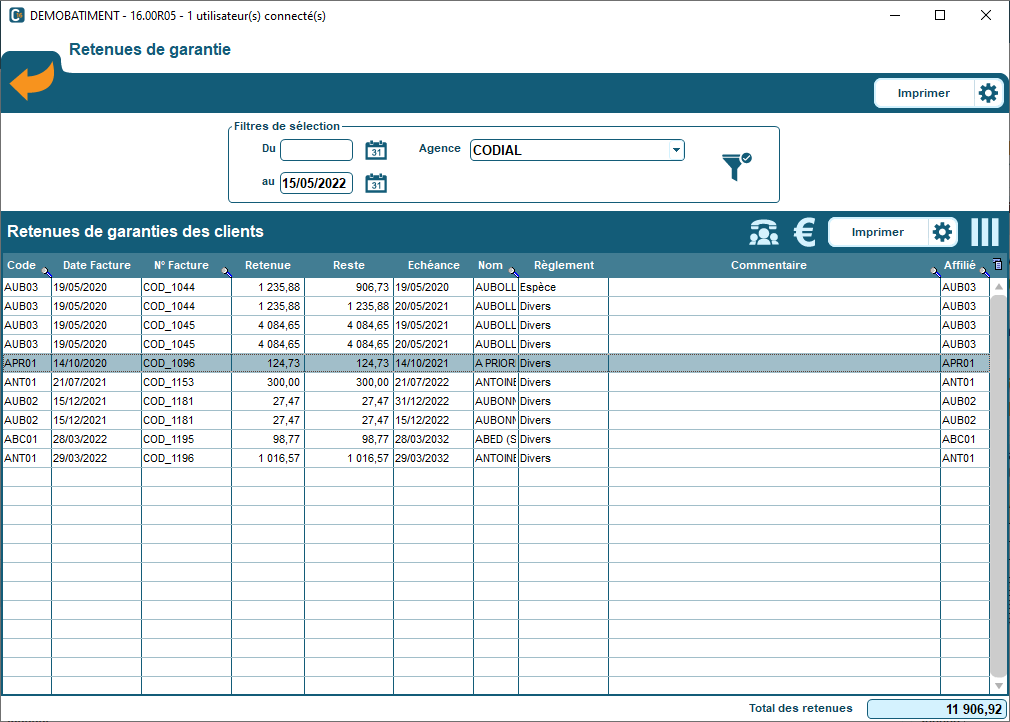
Task: Click the columns display icon
Action: [x=985, y=232]
